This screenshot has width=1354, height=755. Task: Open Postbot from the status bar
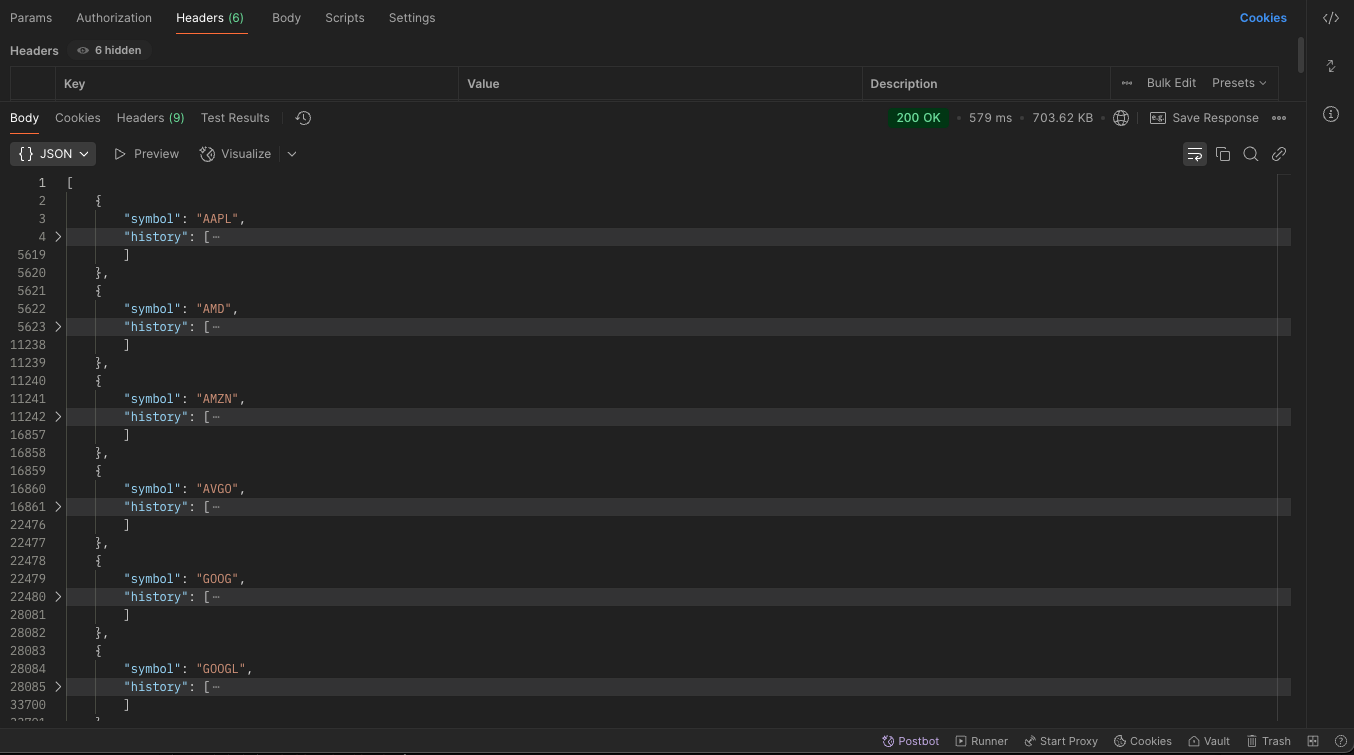910,741
